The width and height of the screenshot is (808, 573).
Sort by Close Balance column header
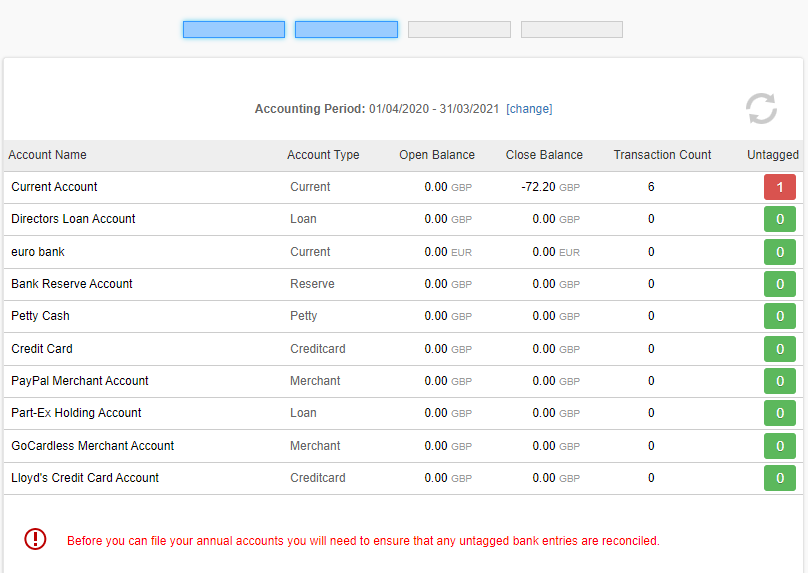pyautogui.click(x=544, y=155)
